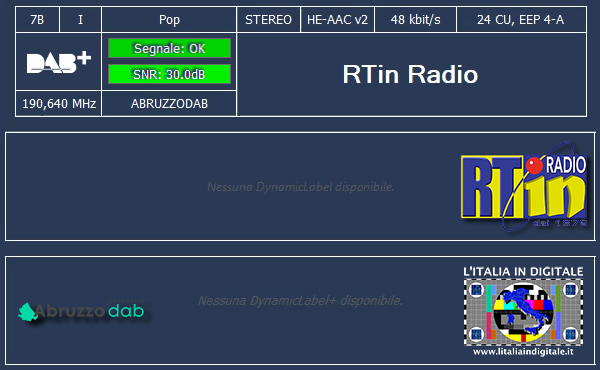This screenshot has width=600, height=370.
Task: Click the Segnale: OK status indicator
Action: pyautogui.click(x=170, y=48)
